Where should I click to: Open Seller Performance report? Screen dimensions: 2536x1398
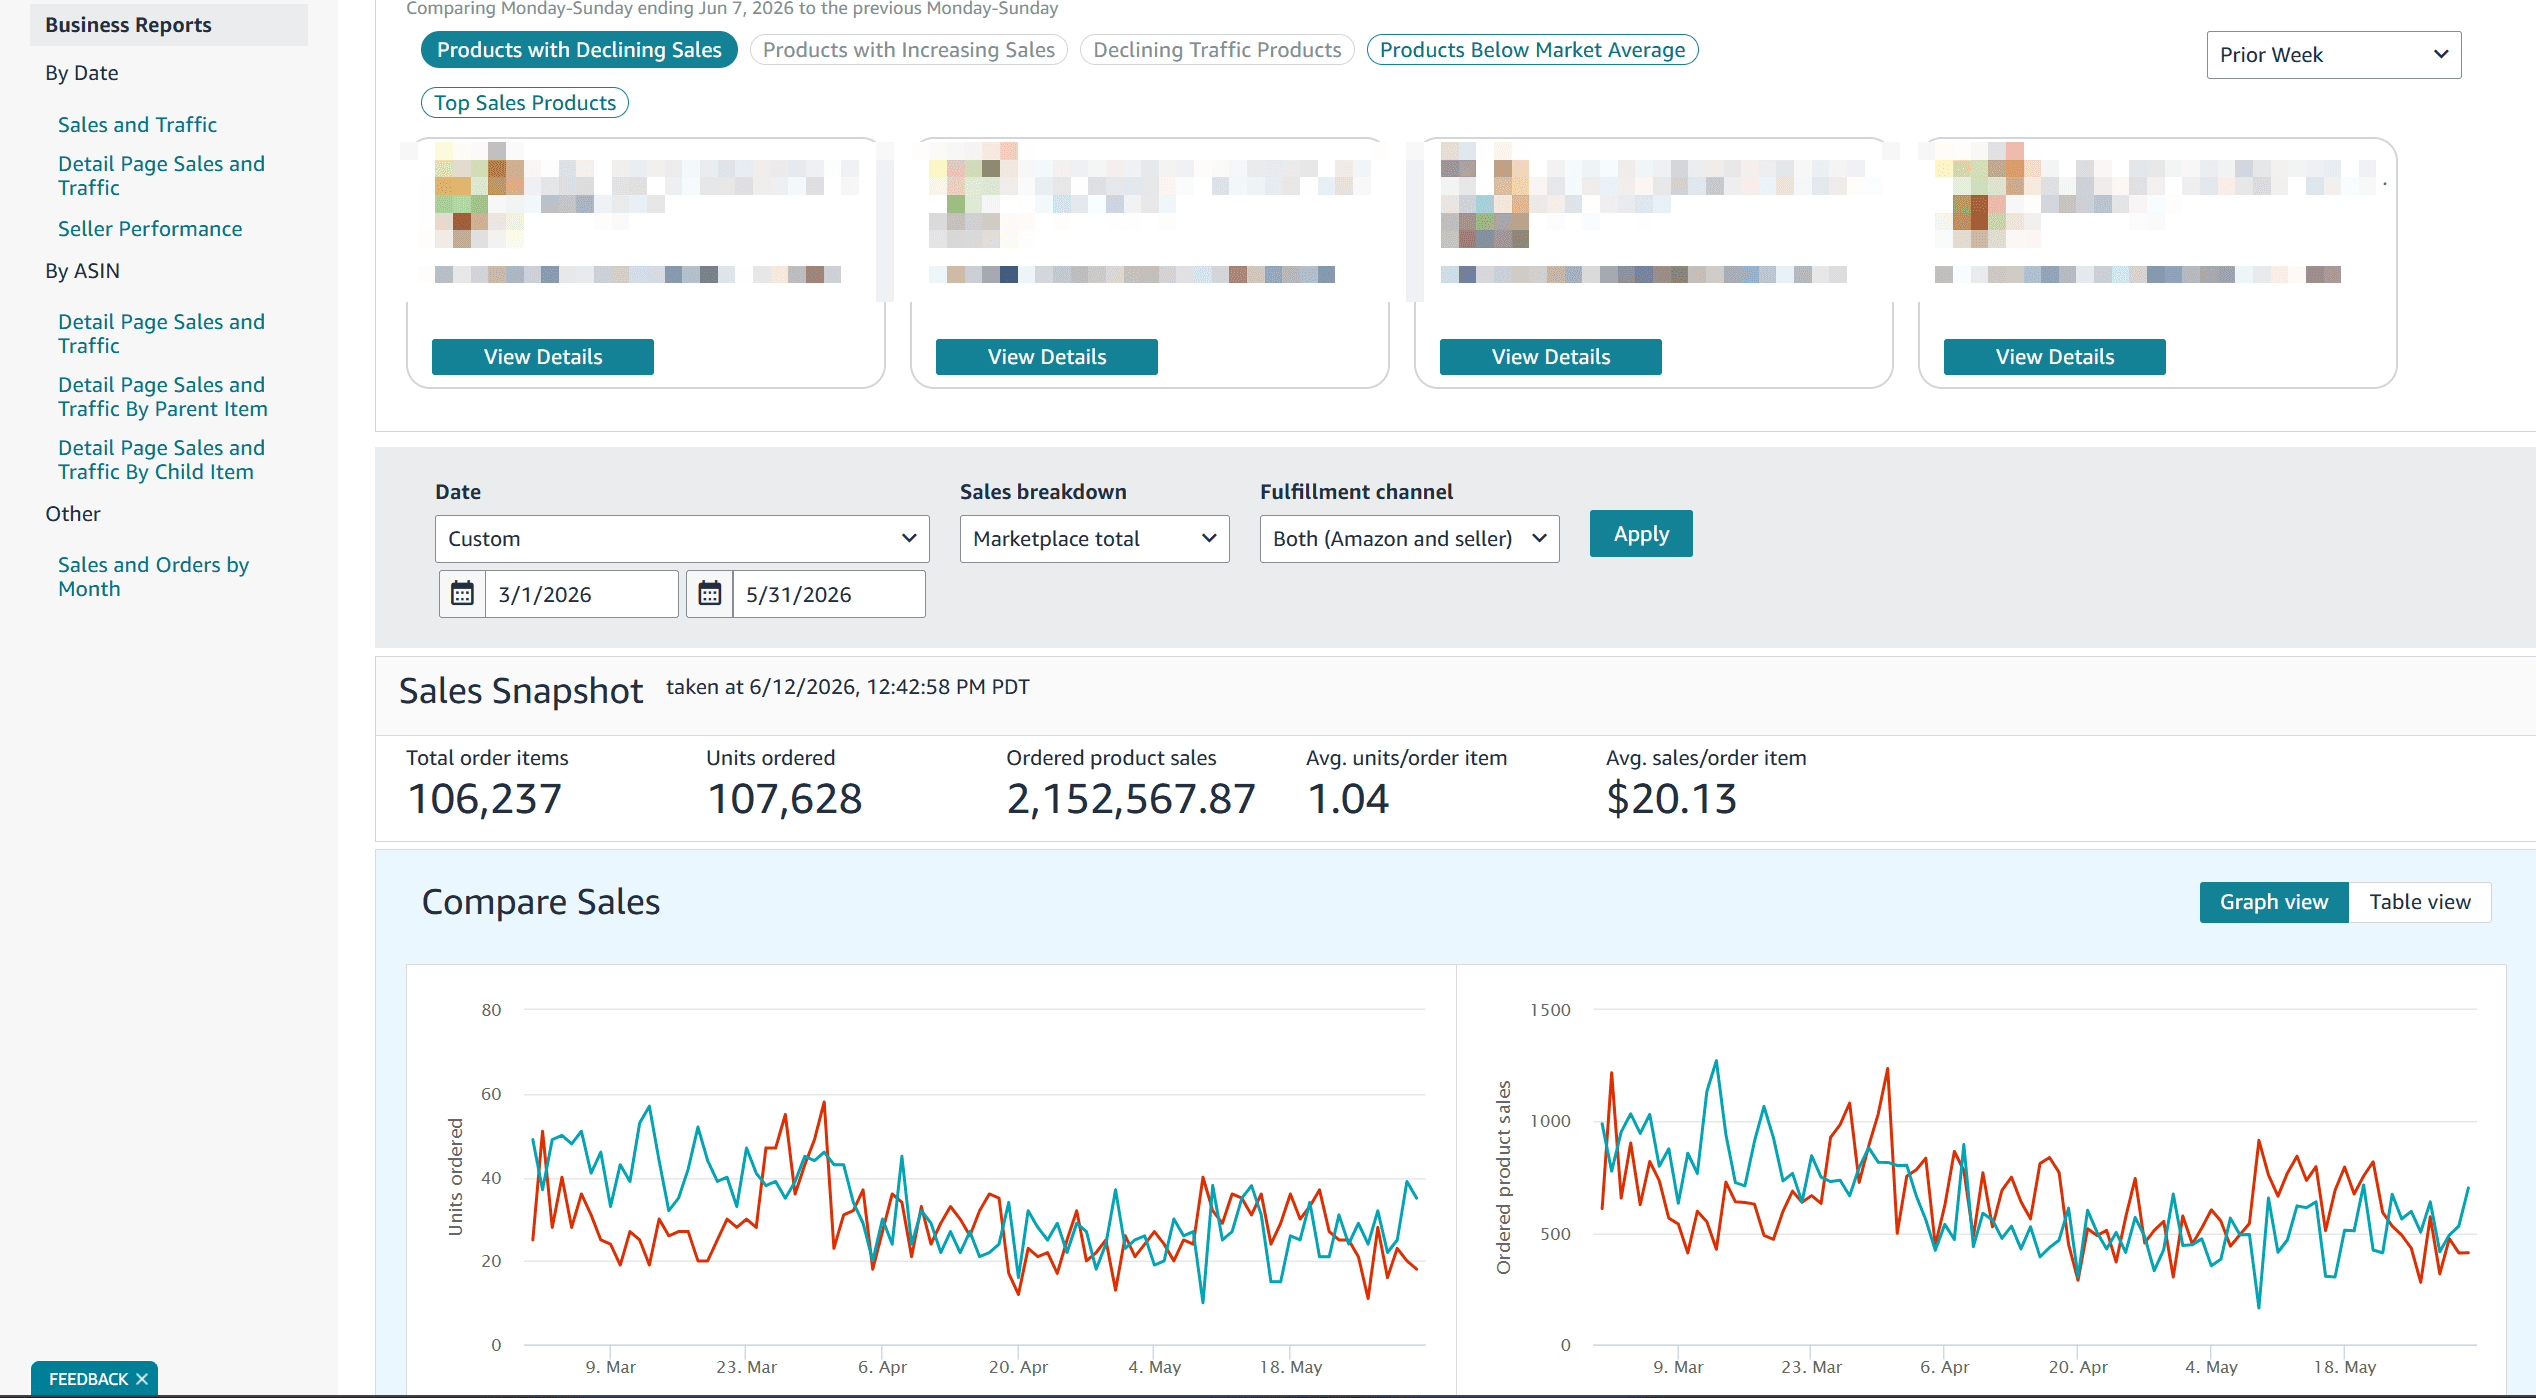150,229
